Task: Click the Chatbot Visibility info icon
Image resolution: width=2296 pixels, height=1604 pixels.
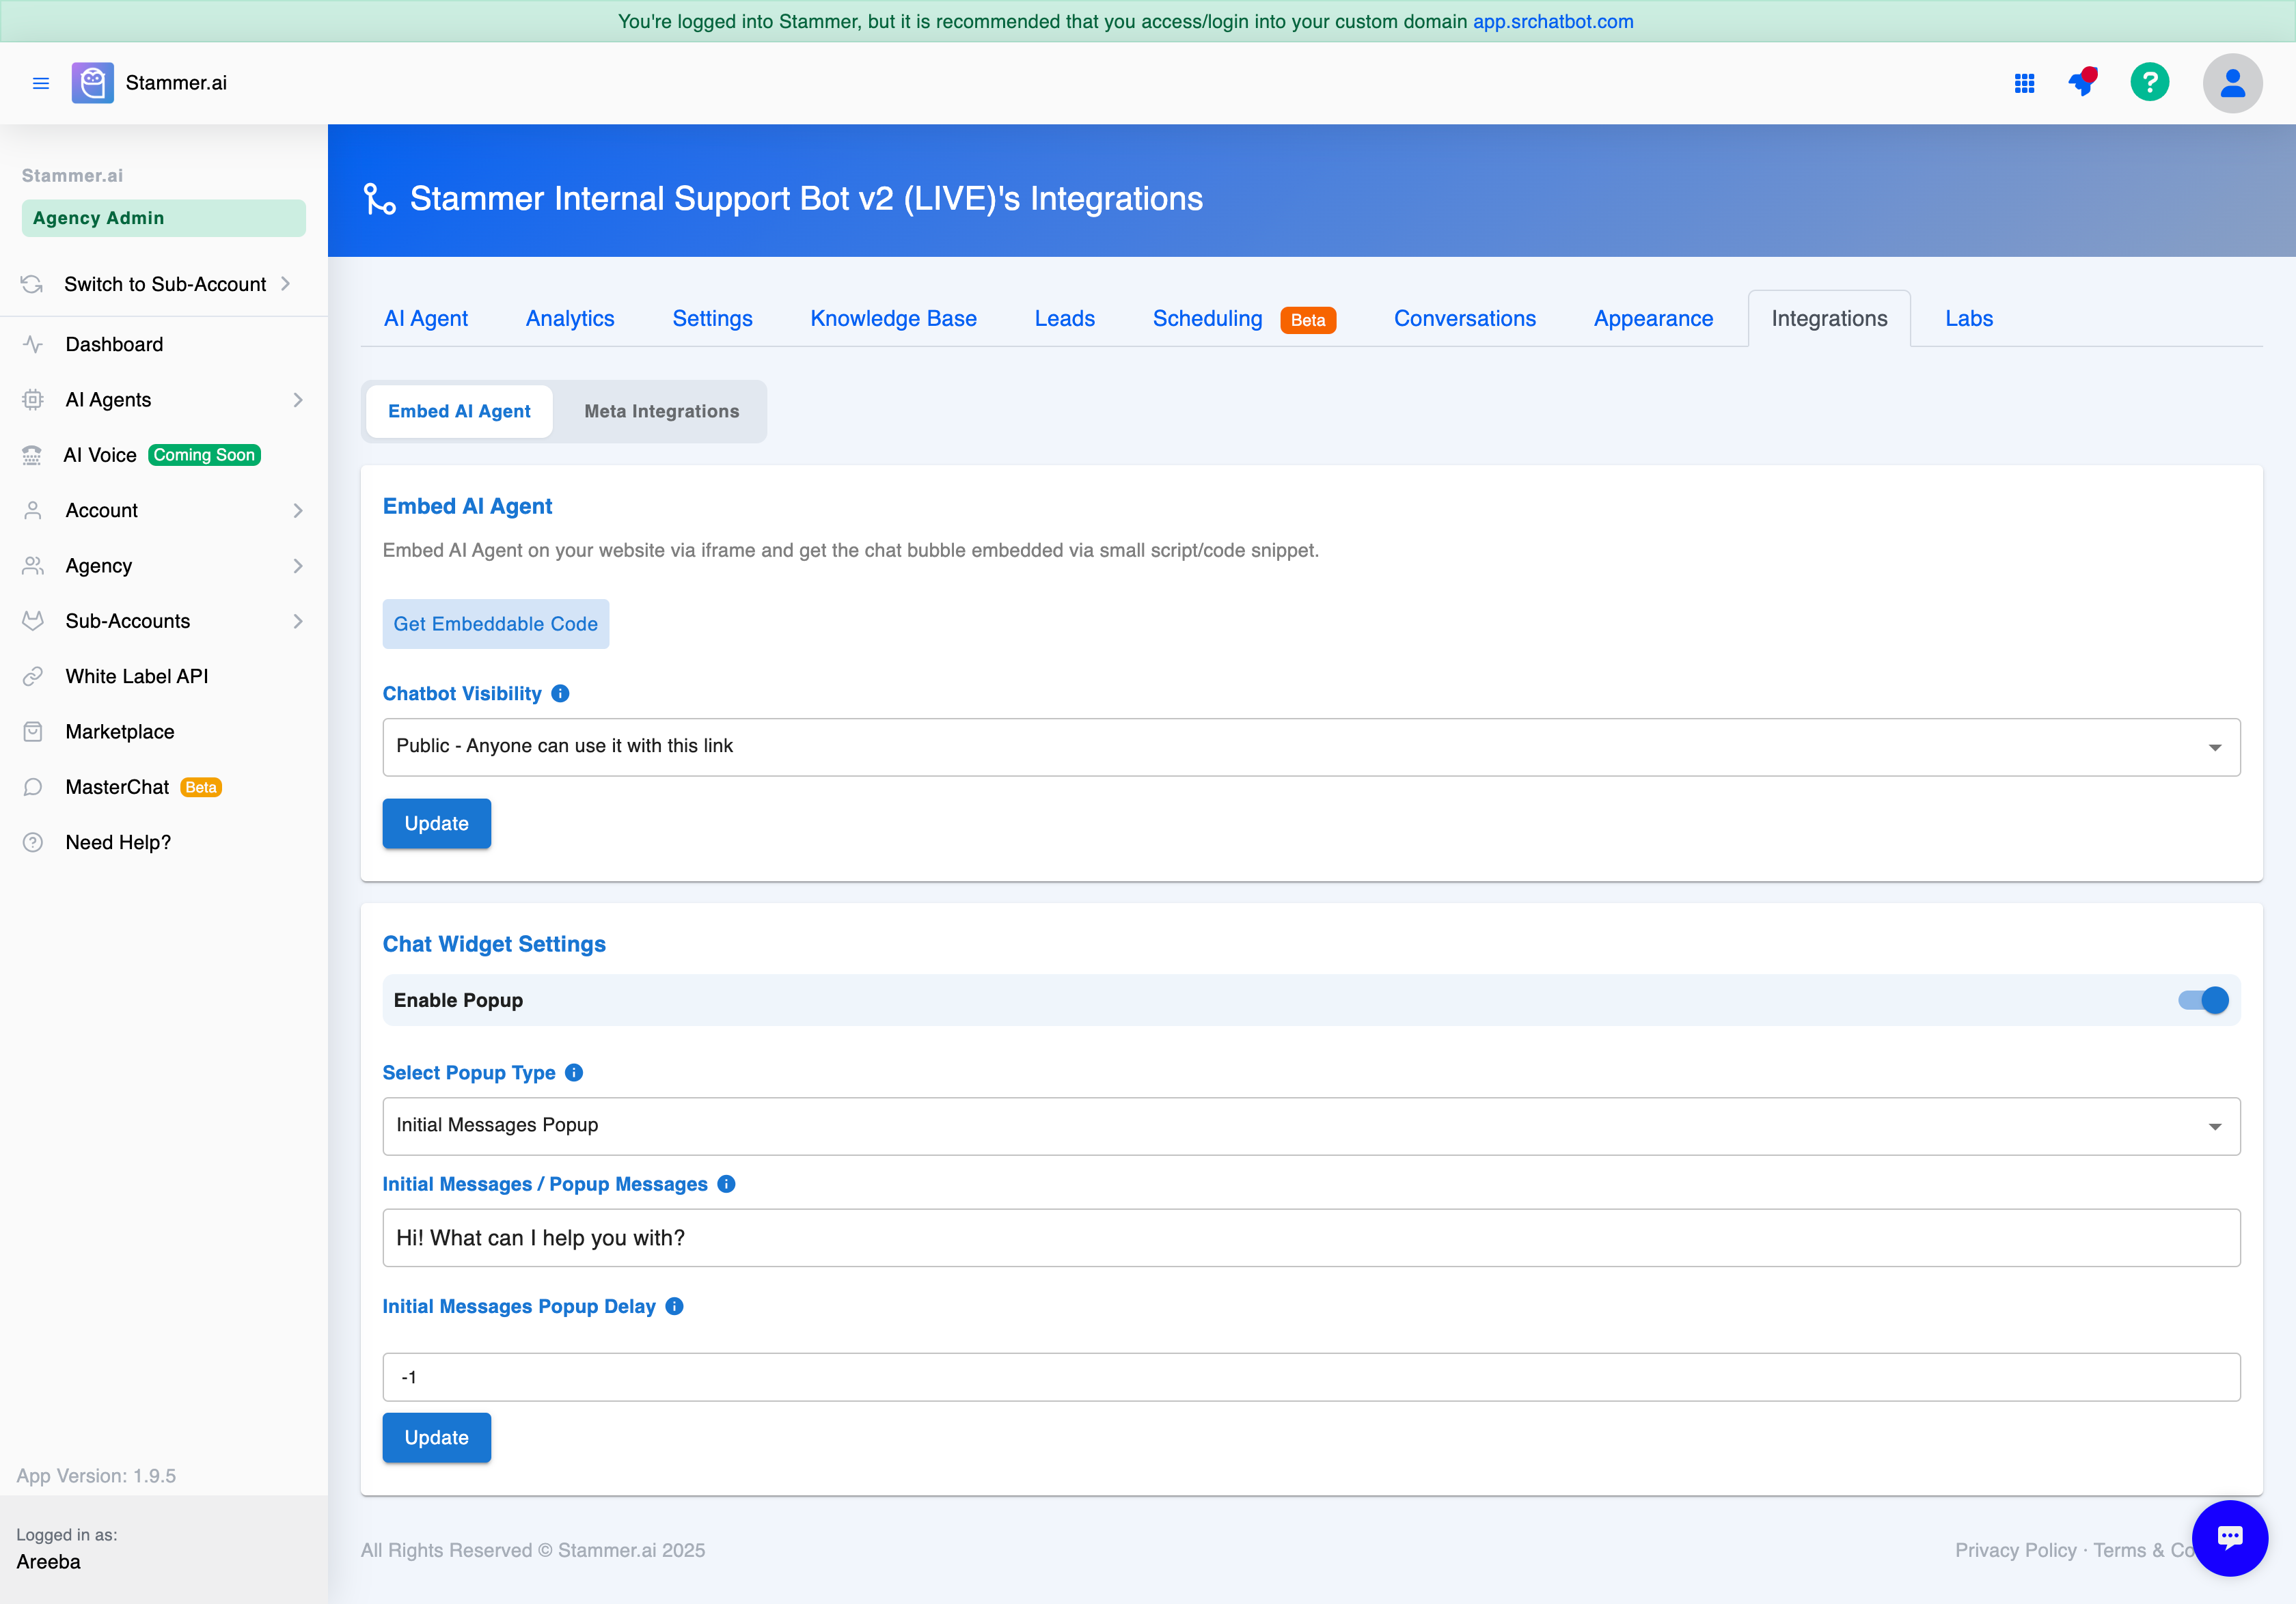Action: [560, 694]
